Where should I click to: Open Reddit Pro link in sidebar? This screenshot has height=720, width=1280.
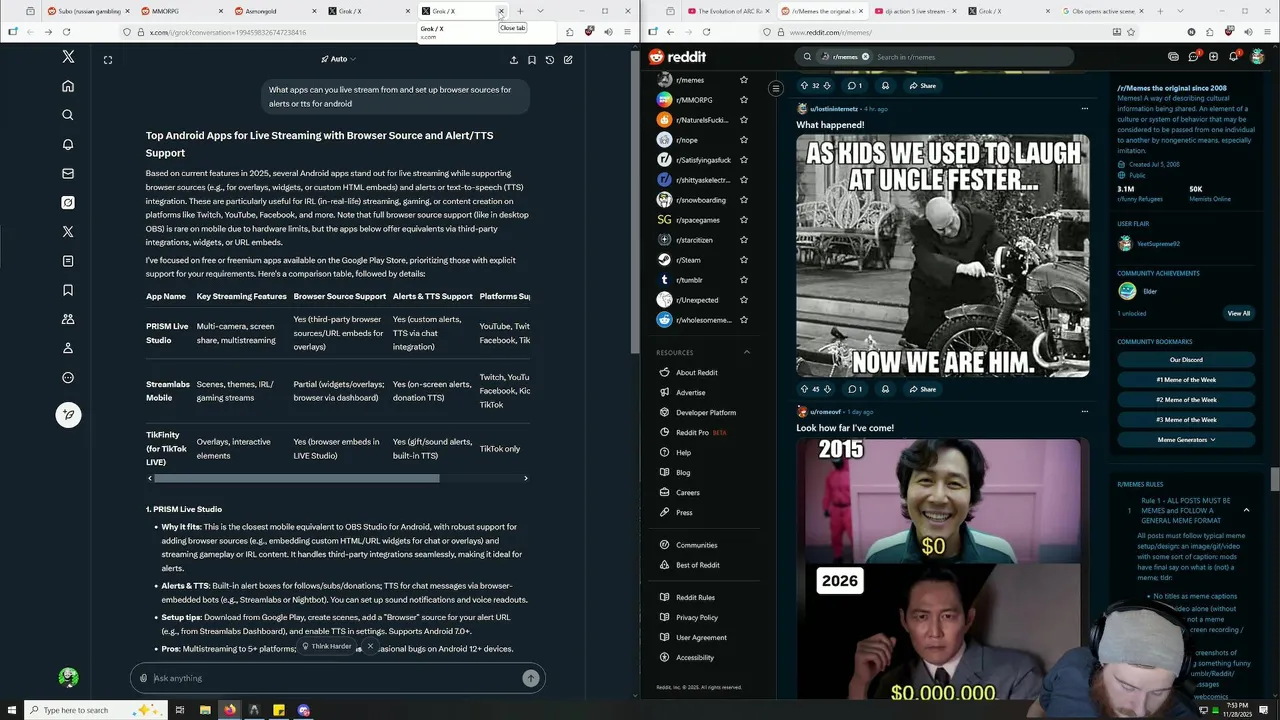[692, 433]
